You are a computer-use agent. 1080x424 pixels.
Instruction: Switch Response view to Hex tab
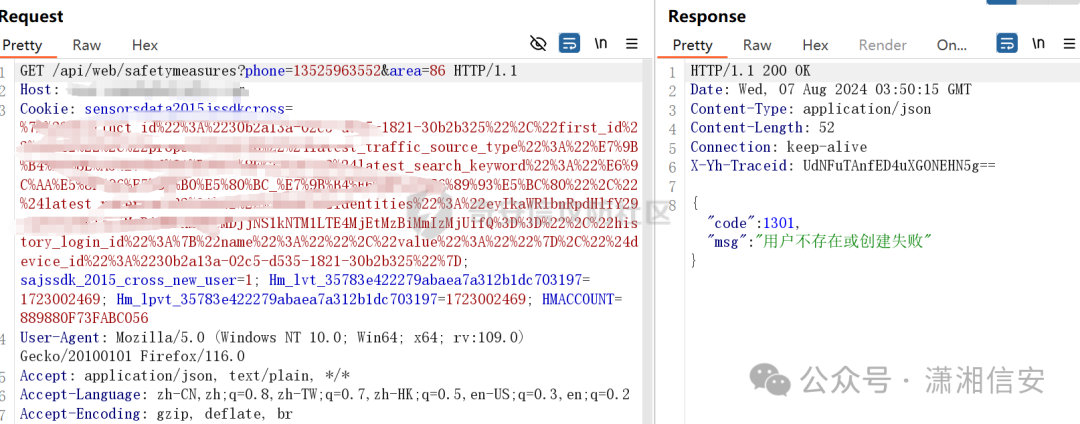point(815,45)
